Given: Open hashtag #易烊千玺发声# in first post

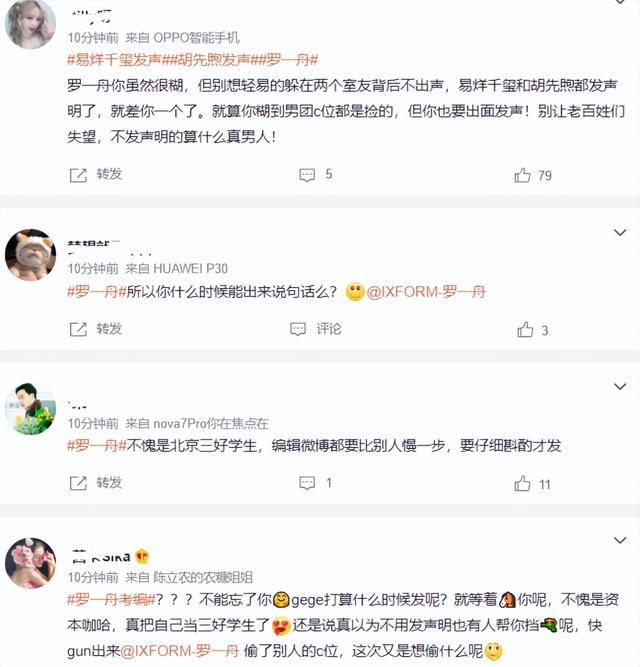Looking at the screenshot, I should tap(115, 60).
